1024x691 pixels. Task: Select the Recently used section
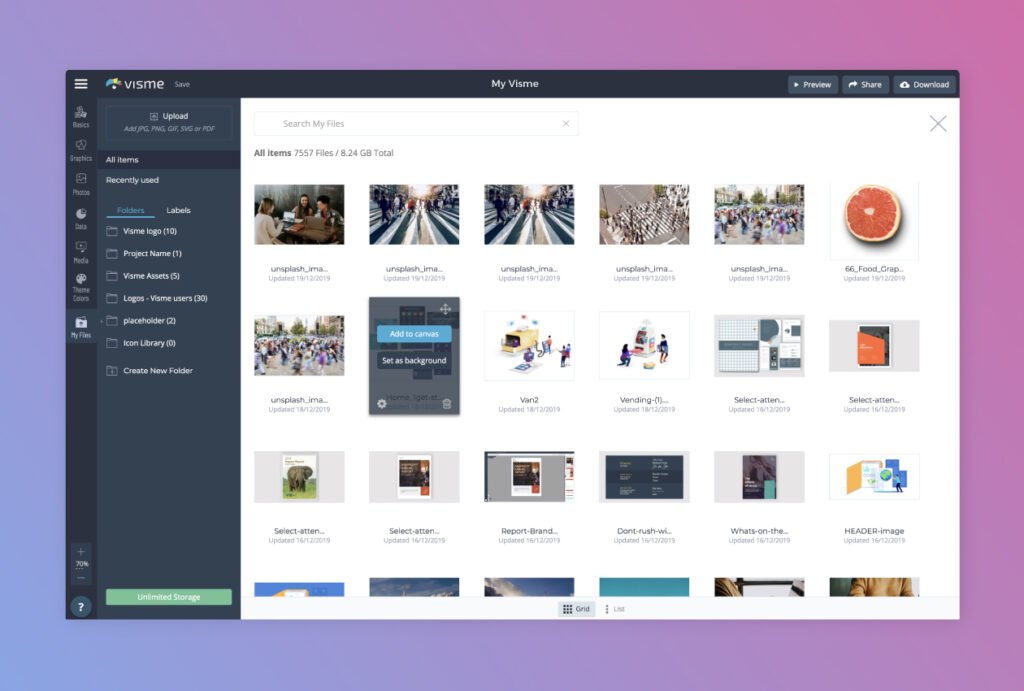[132, 180]
